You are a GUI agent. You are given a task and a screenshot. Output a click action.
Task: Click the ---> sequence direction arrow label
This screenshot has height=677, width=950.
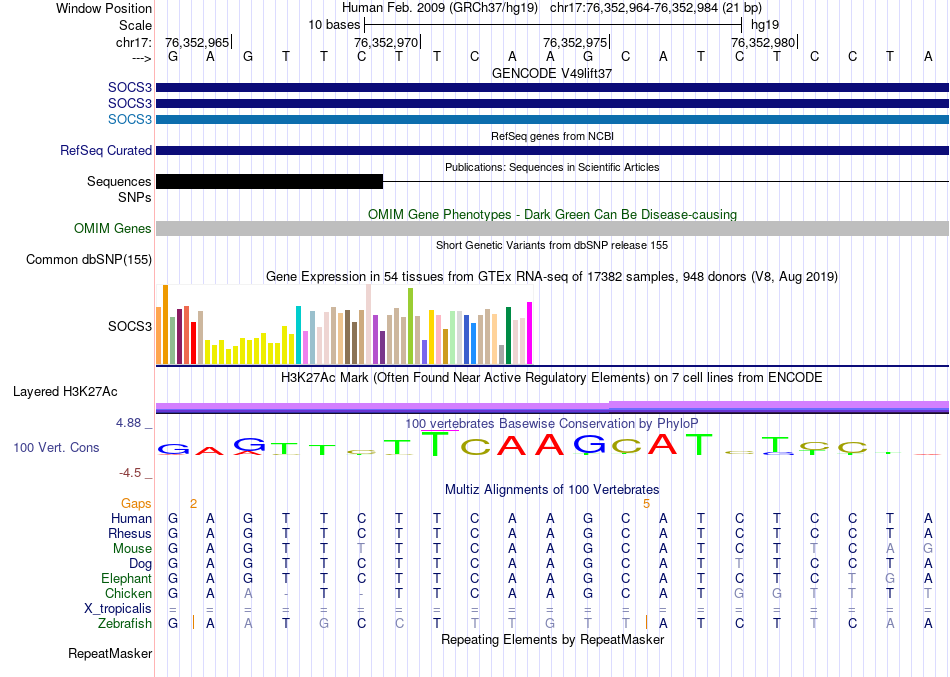pyautogui.click(x=141, y=58)
